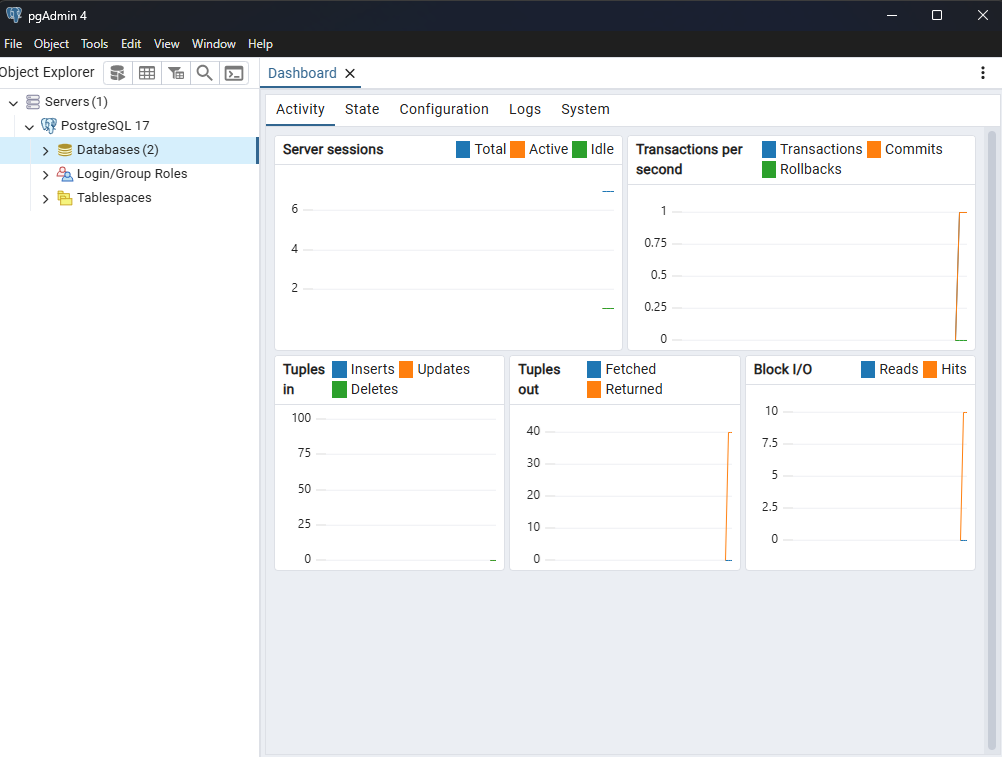This screenshot has width=1002, height=757.
Task: Click the orange Commits legend swatch
Action: click(x=874, y=149)
